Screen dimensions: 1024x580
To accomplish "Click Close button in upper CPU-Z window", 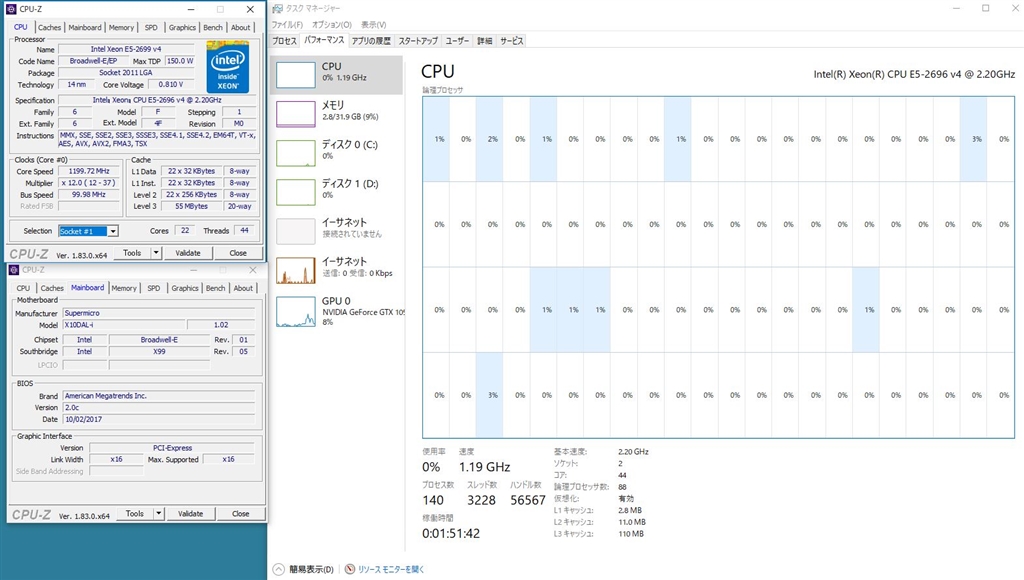I will pos(238,253).
